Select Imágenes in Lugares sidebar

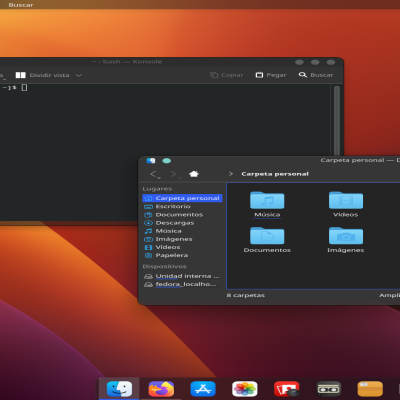click(x=182, y=239)
